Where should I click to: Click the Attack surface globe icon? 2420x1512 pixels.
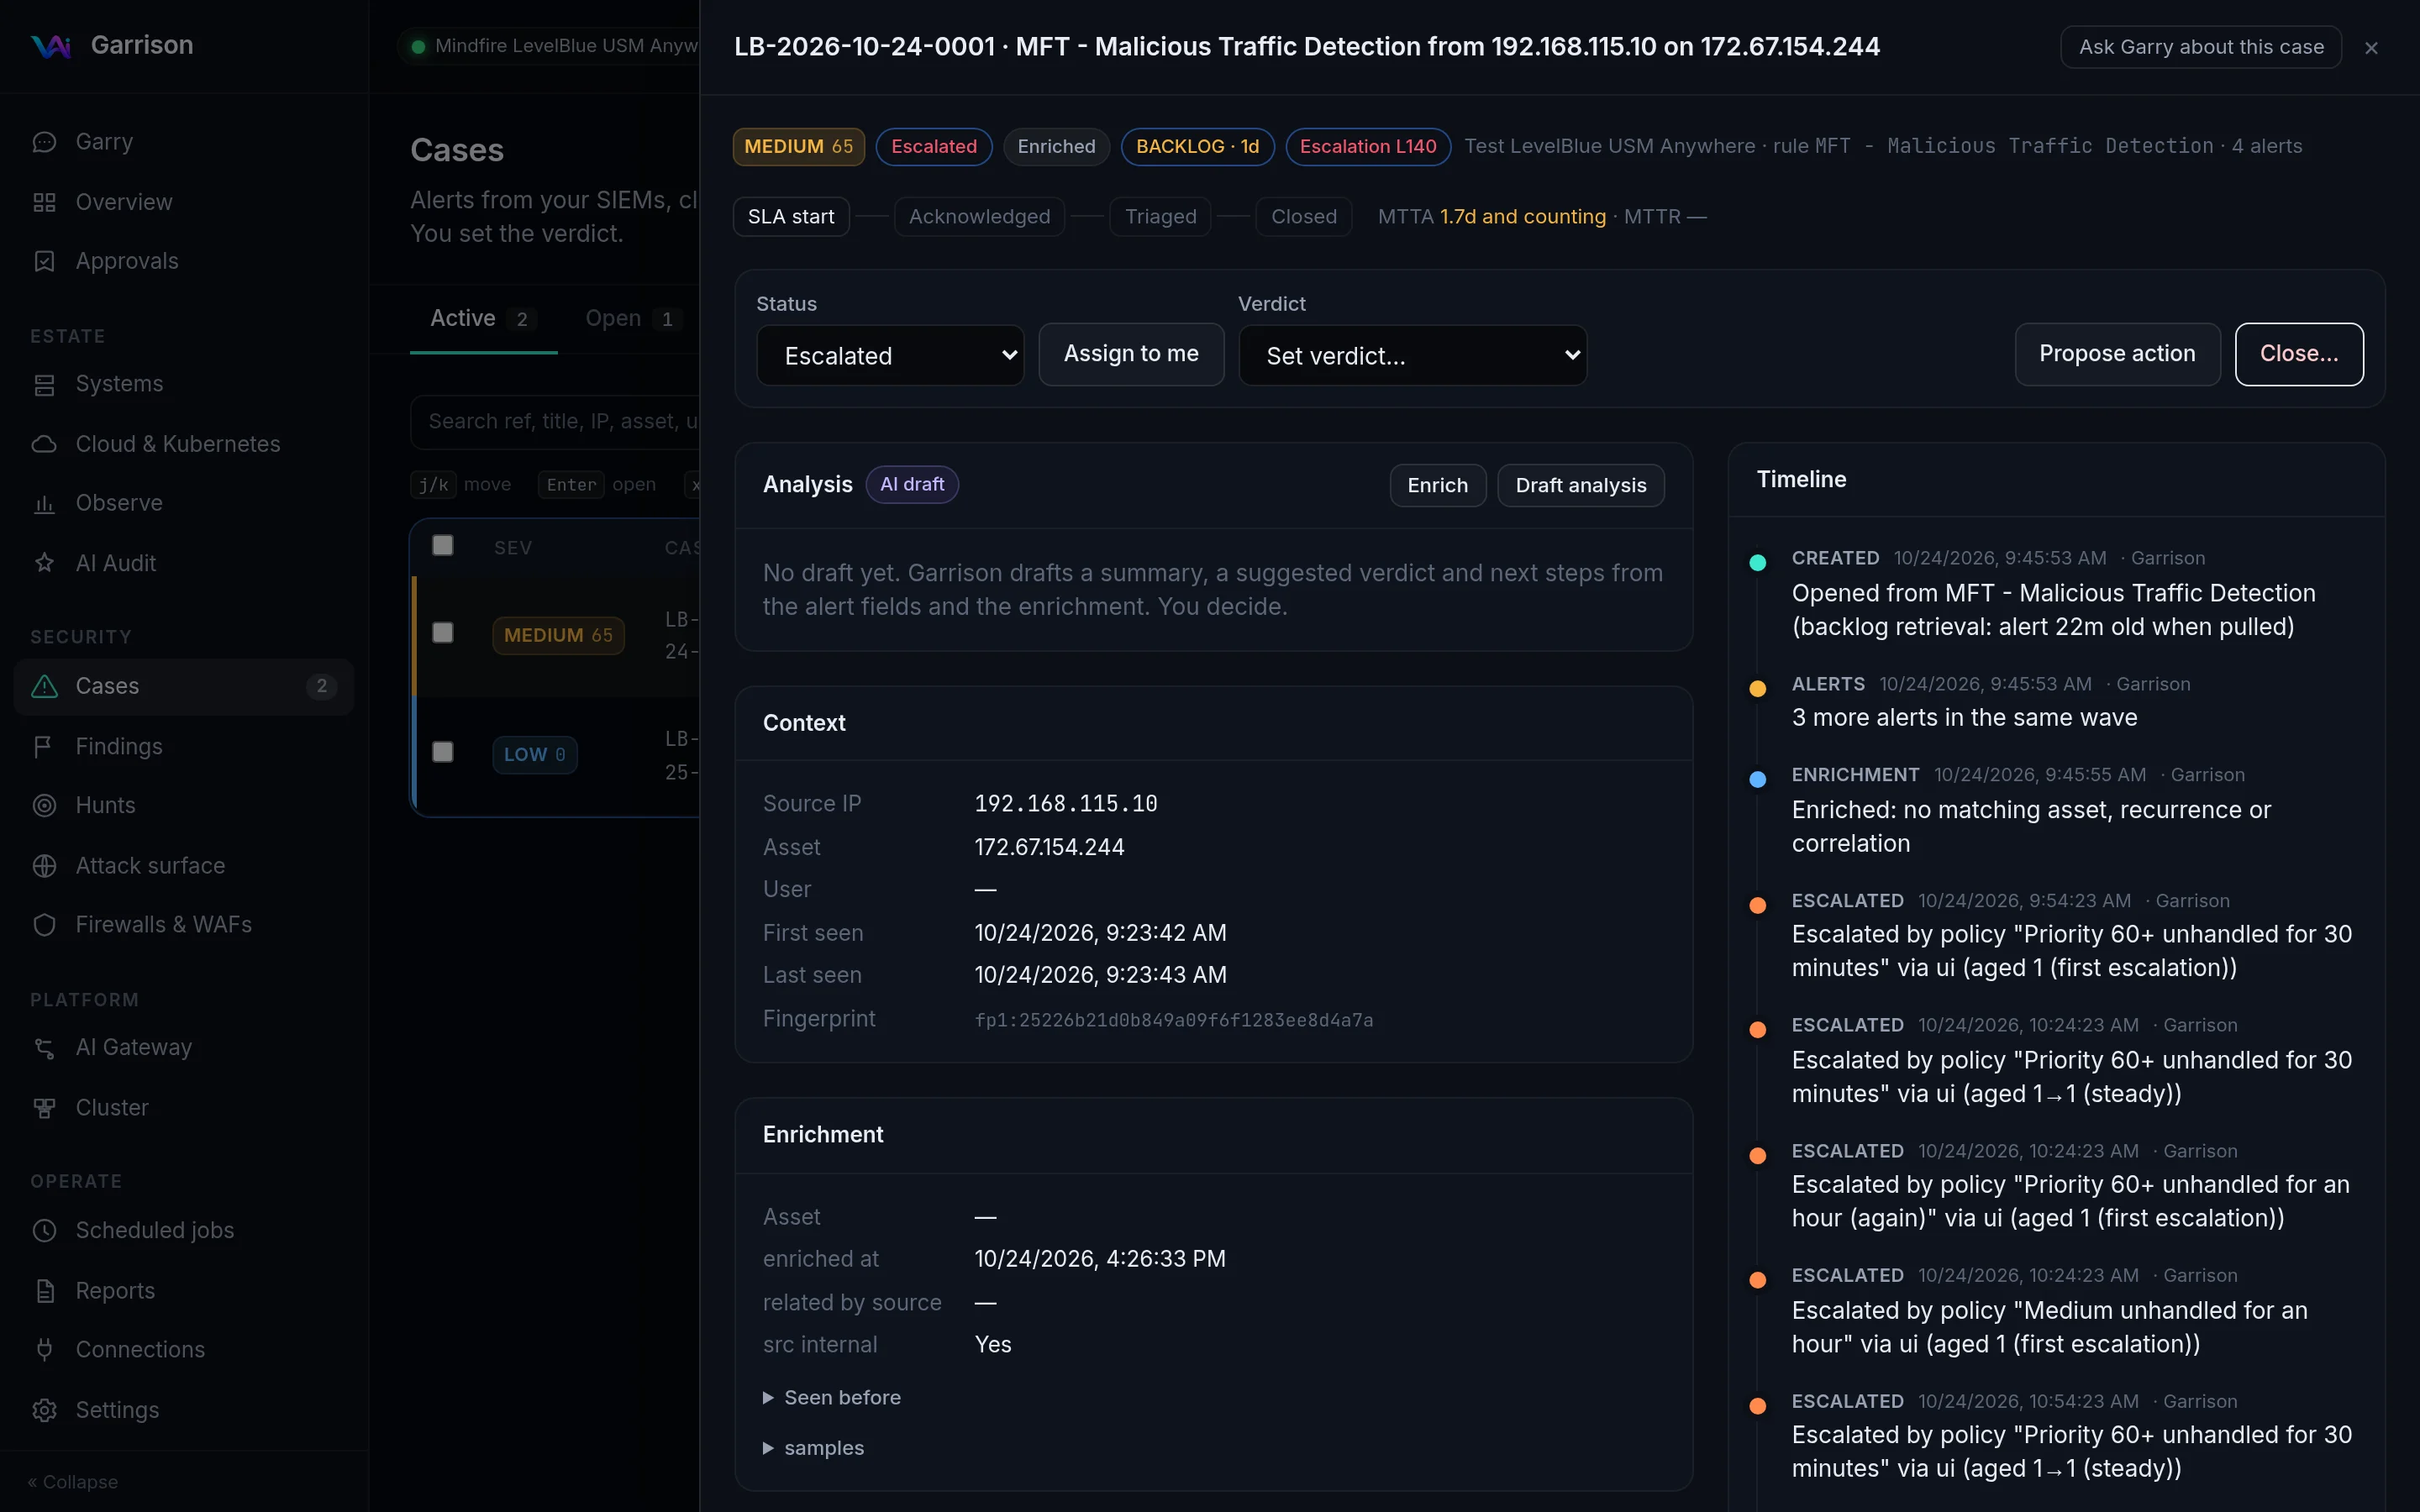44,866
